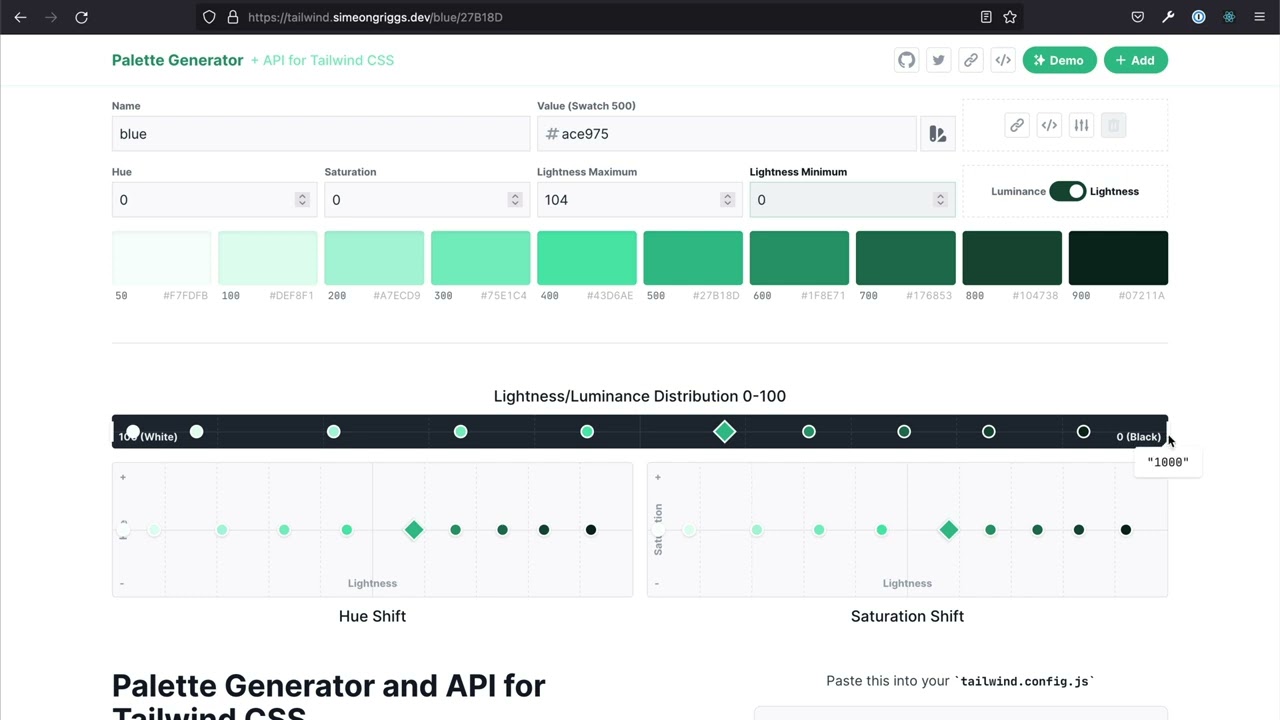Click the Hue Shift caption
1280x720 pixels.
click(x=372, y=616)
